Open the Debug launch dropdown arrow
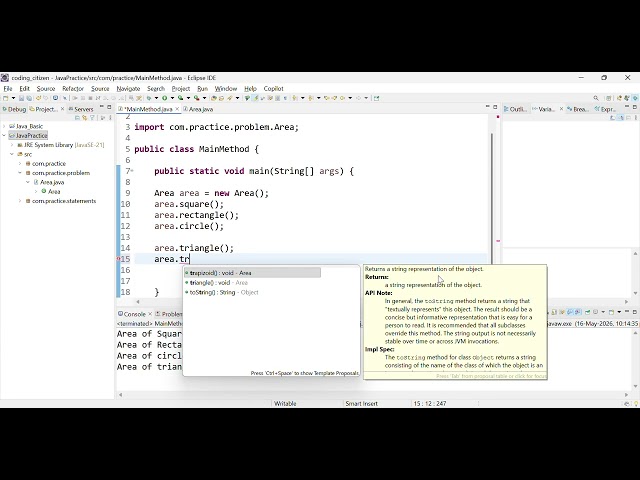Screen dimensions: 640x480 point(156,98)
